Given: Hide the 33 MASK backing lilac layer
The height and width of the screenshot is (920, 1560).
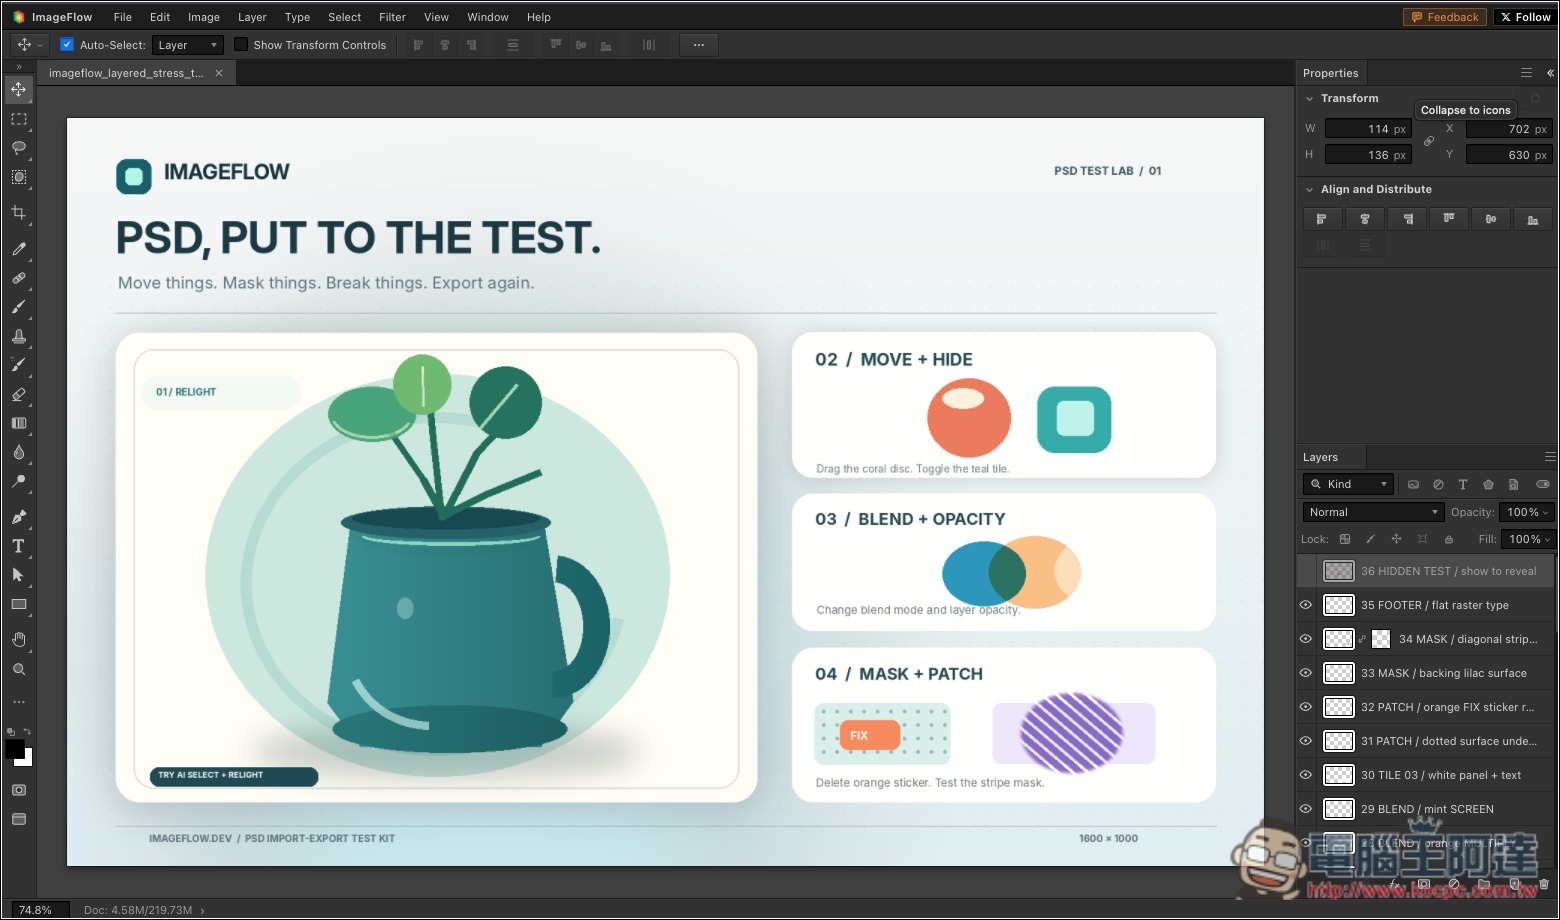Looking at the screenshot, I should [x=1306, y=673].
